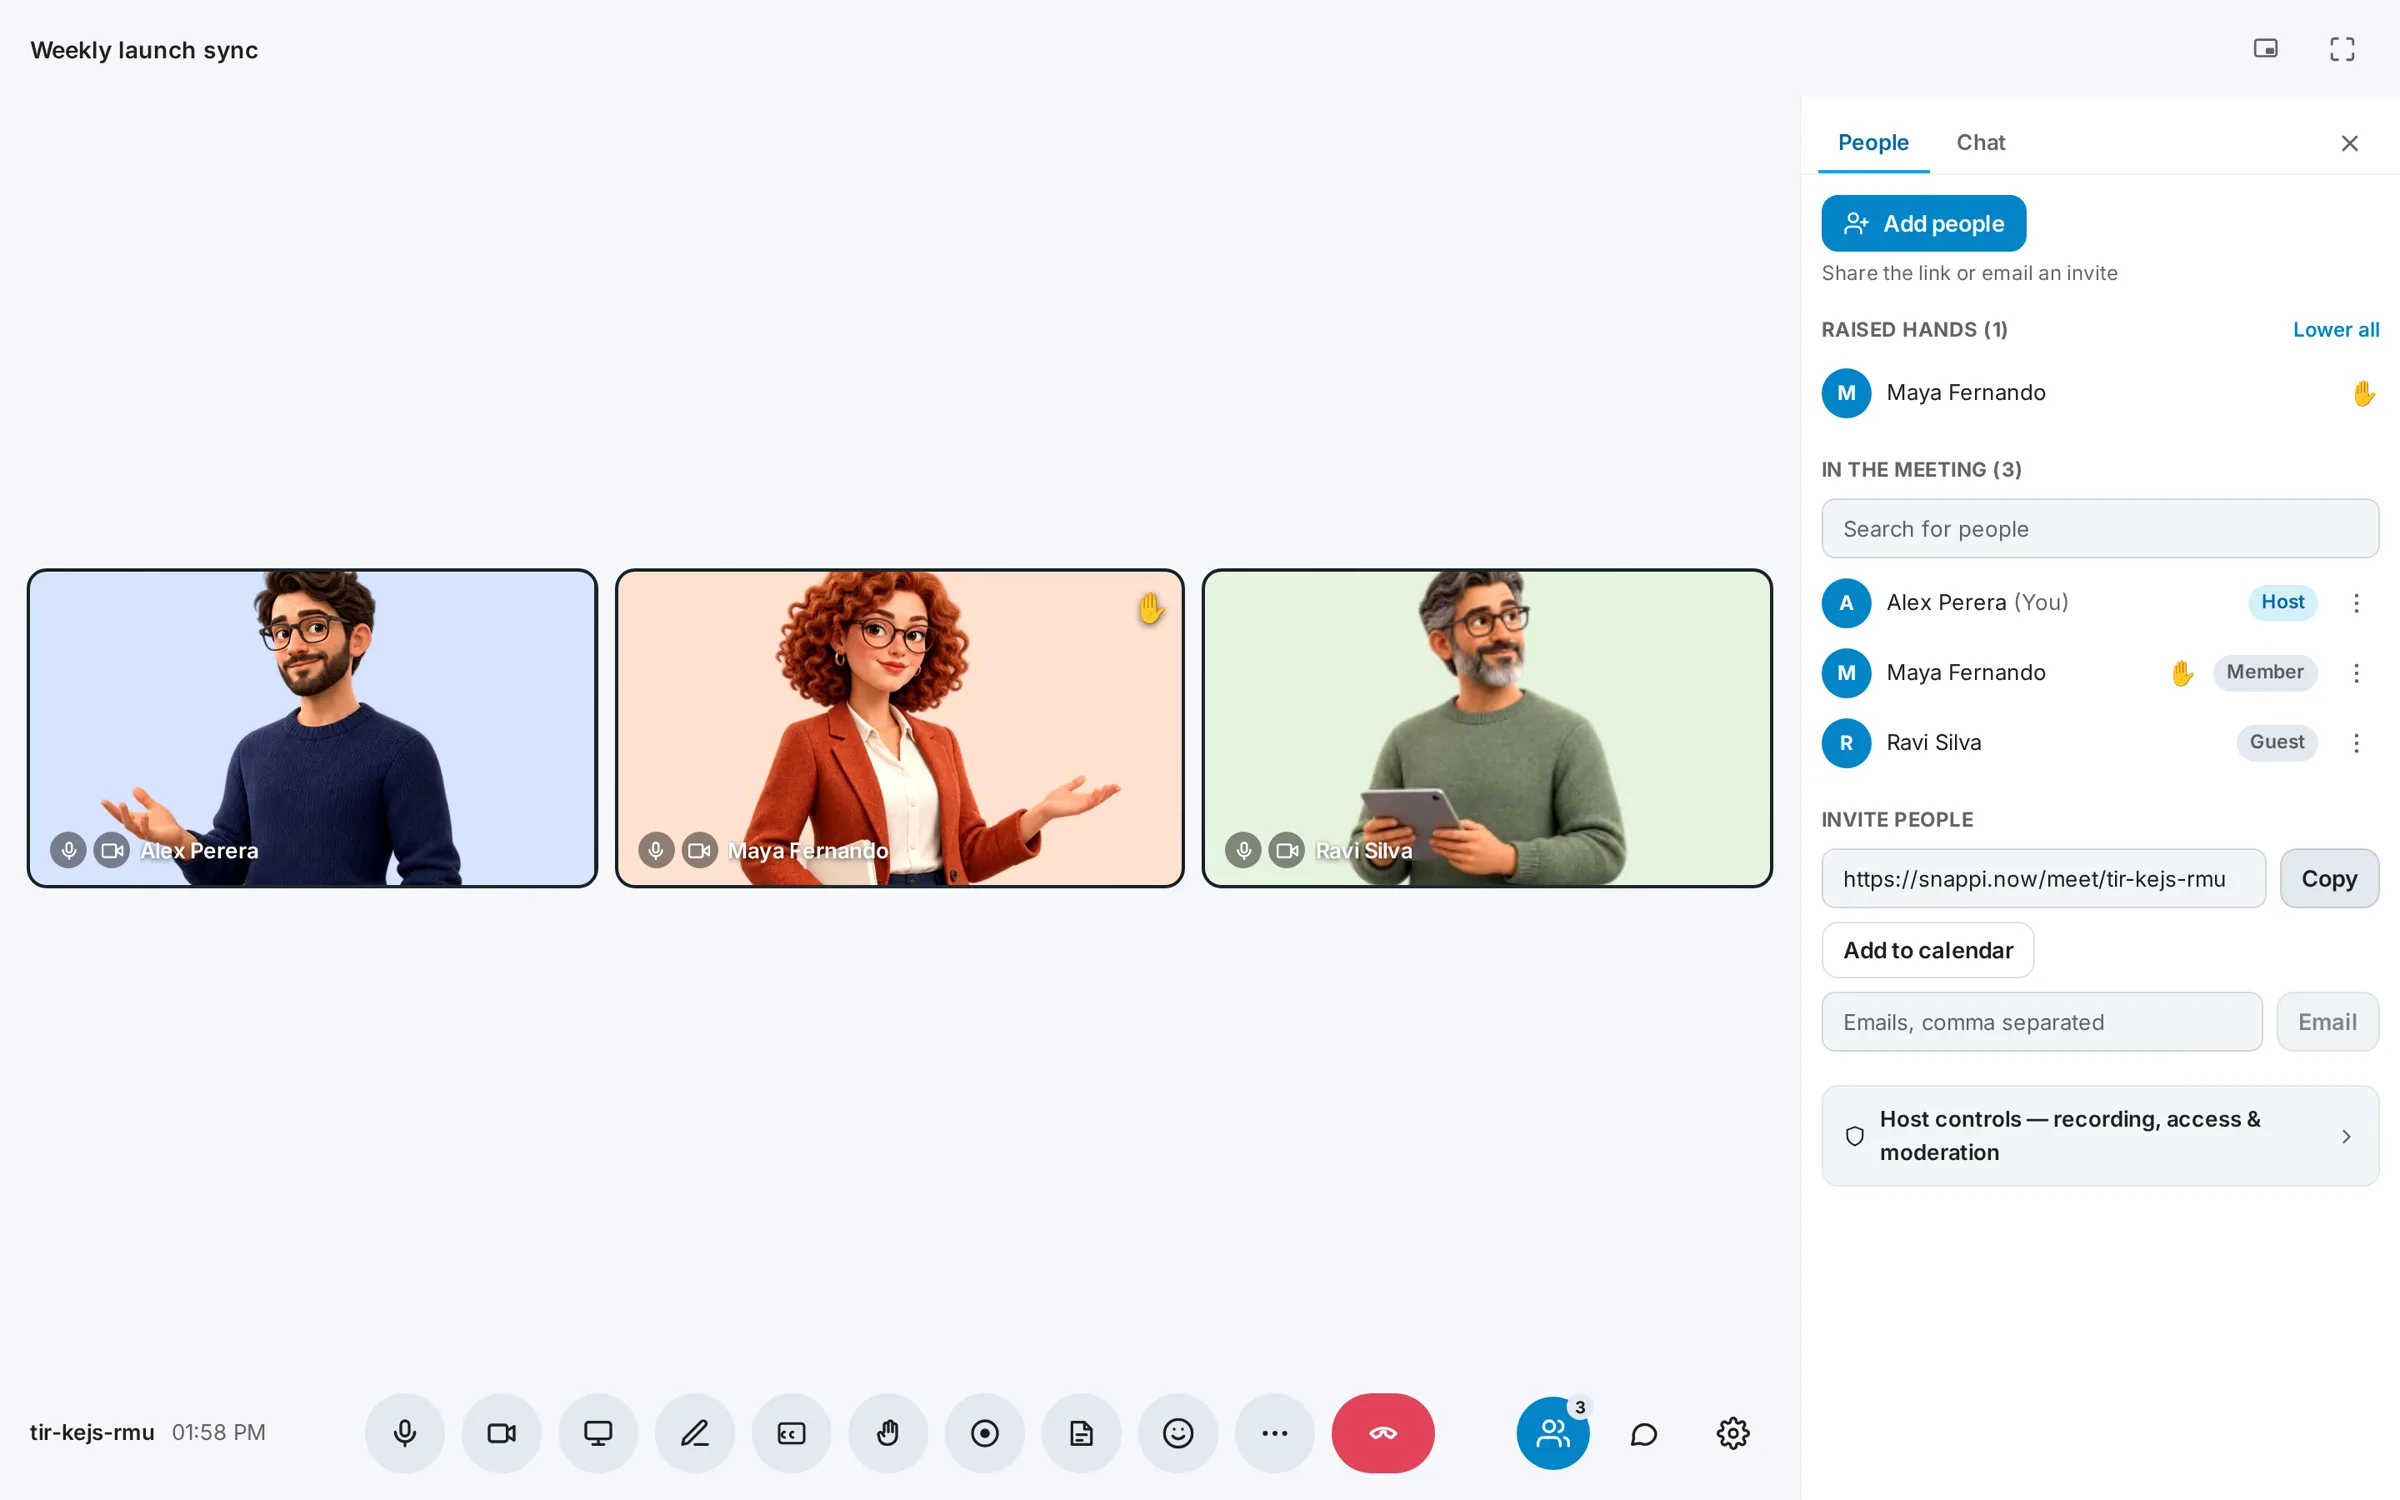The image size is (2400, 1500).
Task: Open the whiteboard pen tool
Action: (x=695, y=1433)
